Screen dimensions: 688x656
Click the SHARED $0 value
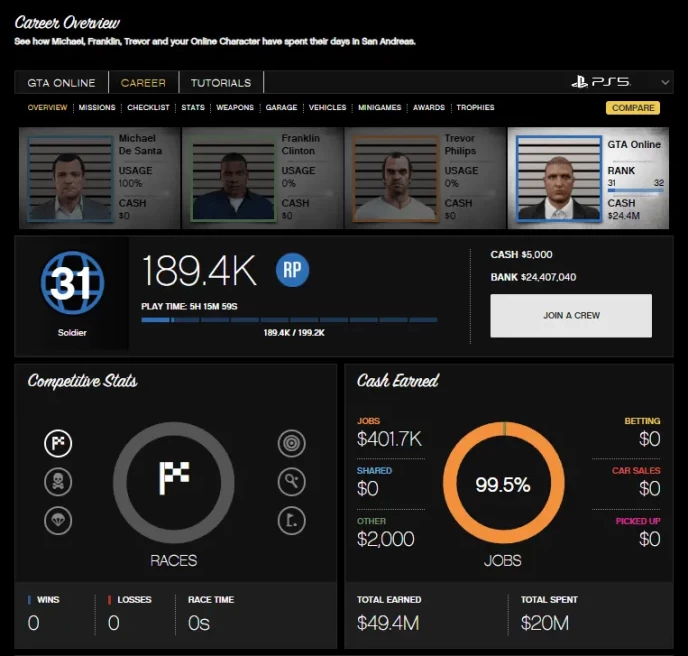[367, 488]
